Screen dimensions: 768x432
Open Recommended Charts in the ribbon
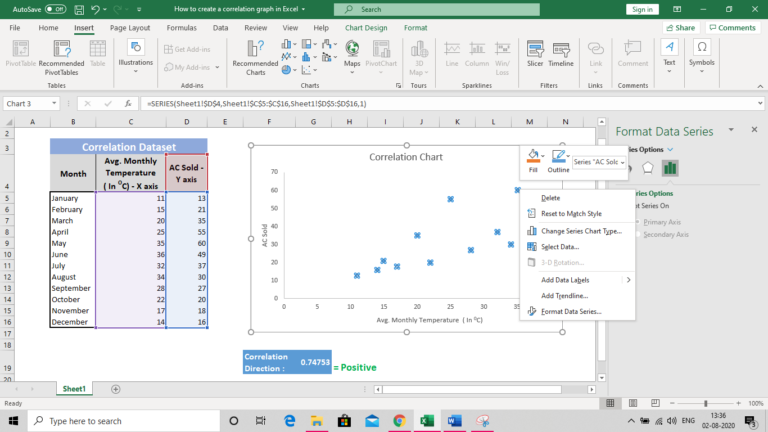point(255,58)
